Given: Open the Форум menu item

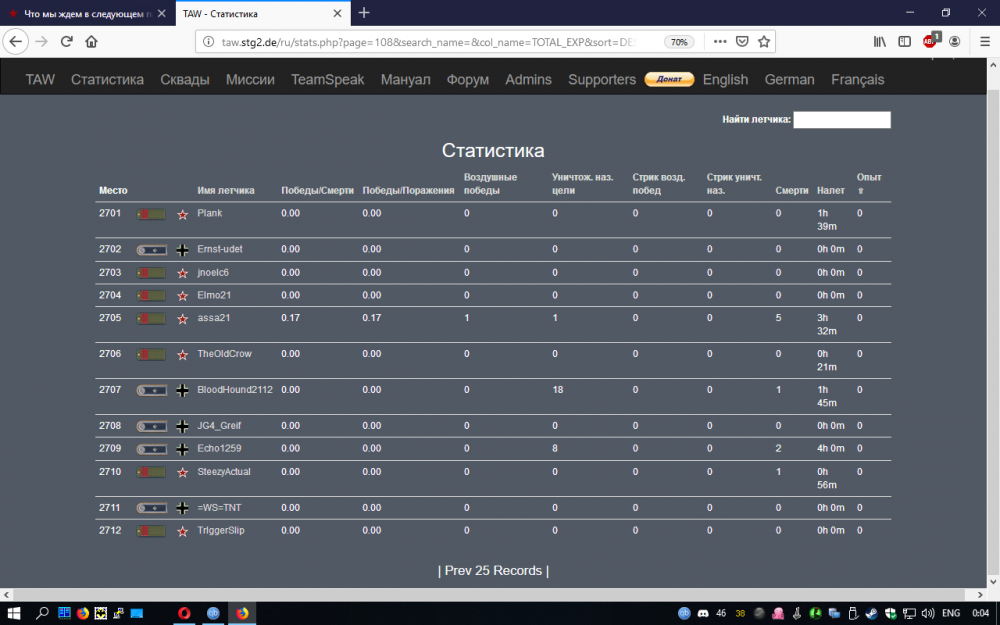Looking at the screenshot, I should pos(467,80).
